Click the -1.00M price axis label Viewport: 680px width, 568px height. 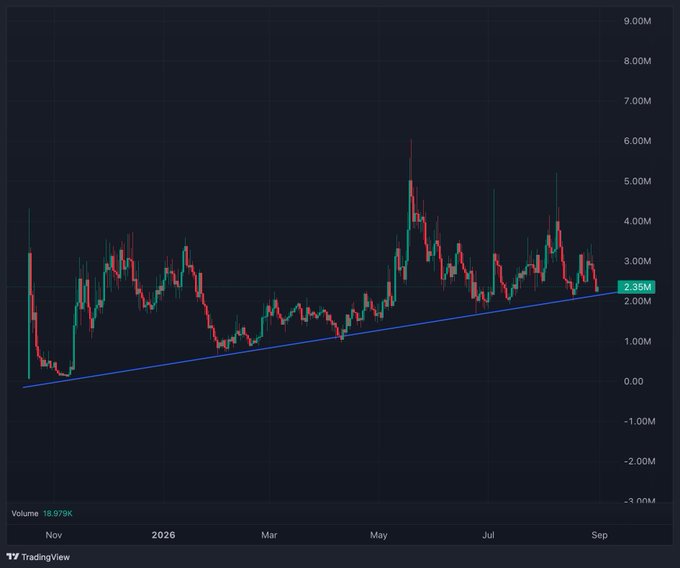pyautogui.click(x=639, y=421)
